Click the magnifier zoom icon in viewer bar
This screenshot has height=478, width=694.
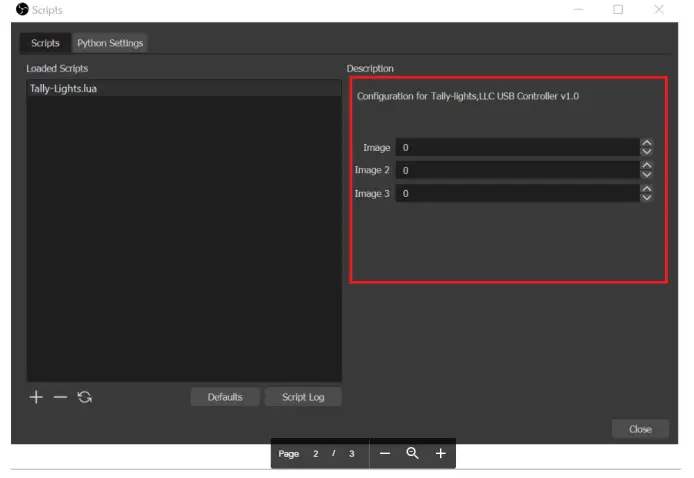pyautogui.click(x=413, y=453)
